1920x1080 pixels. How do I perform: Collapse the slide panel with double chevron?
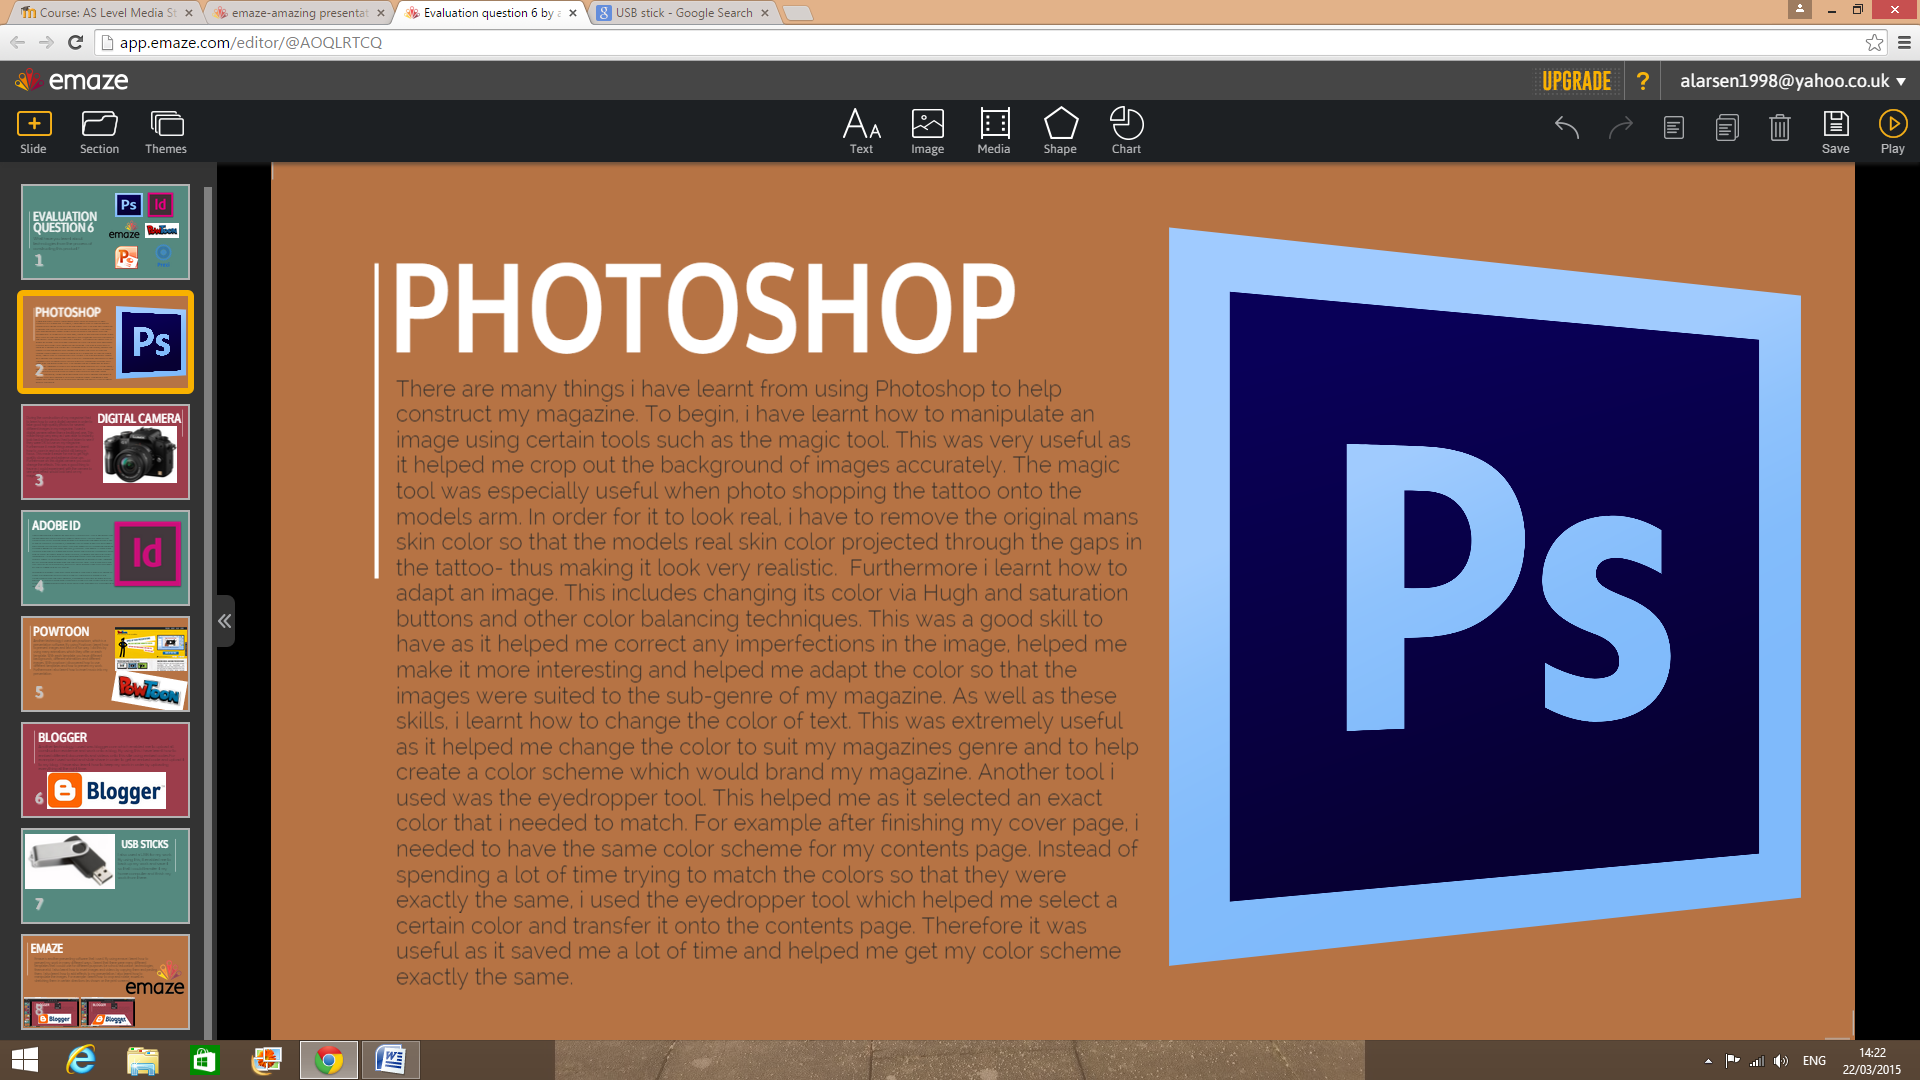click(225, 621)
